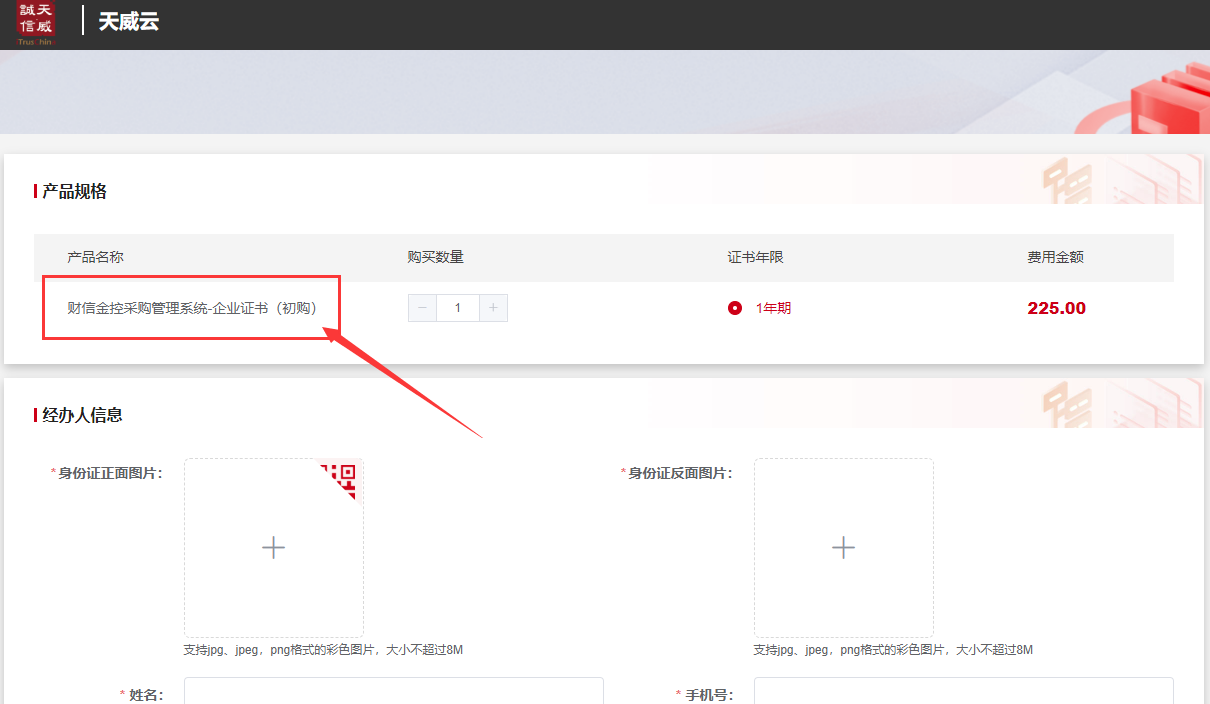This screenshot has height=704, width=1210.
Task: Click the 费用金额 column header
Action: click(x=1055, y=257)
